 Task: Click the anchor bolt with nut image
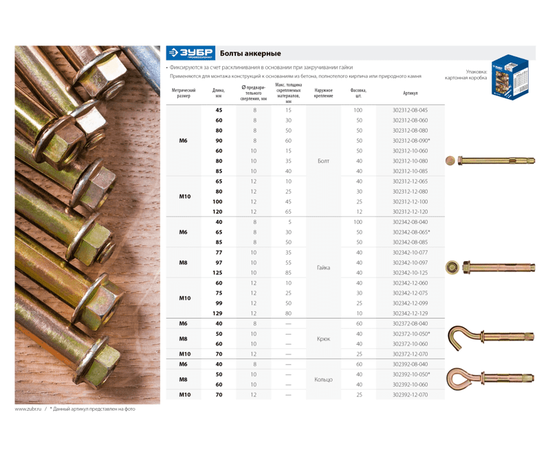(x=499, y=268)
